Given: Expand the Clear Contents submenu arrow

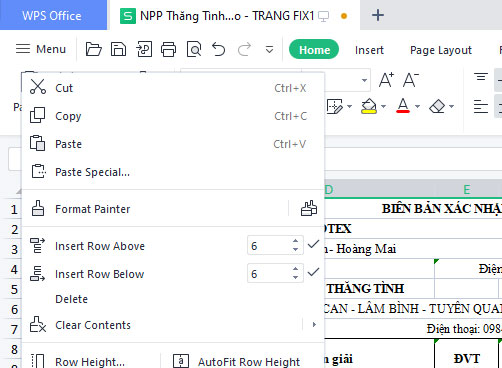Looking at the screenshot, I should [x=314, y=325].
